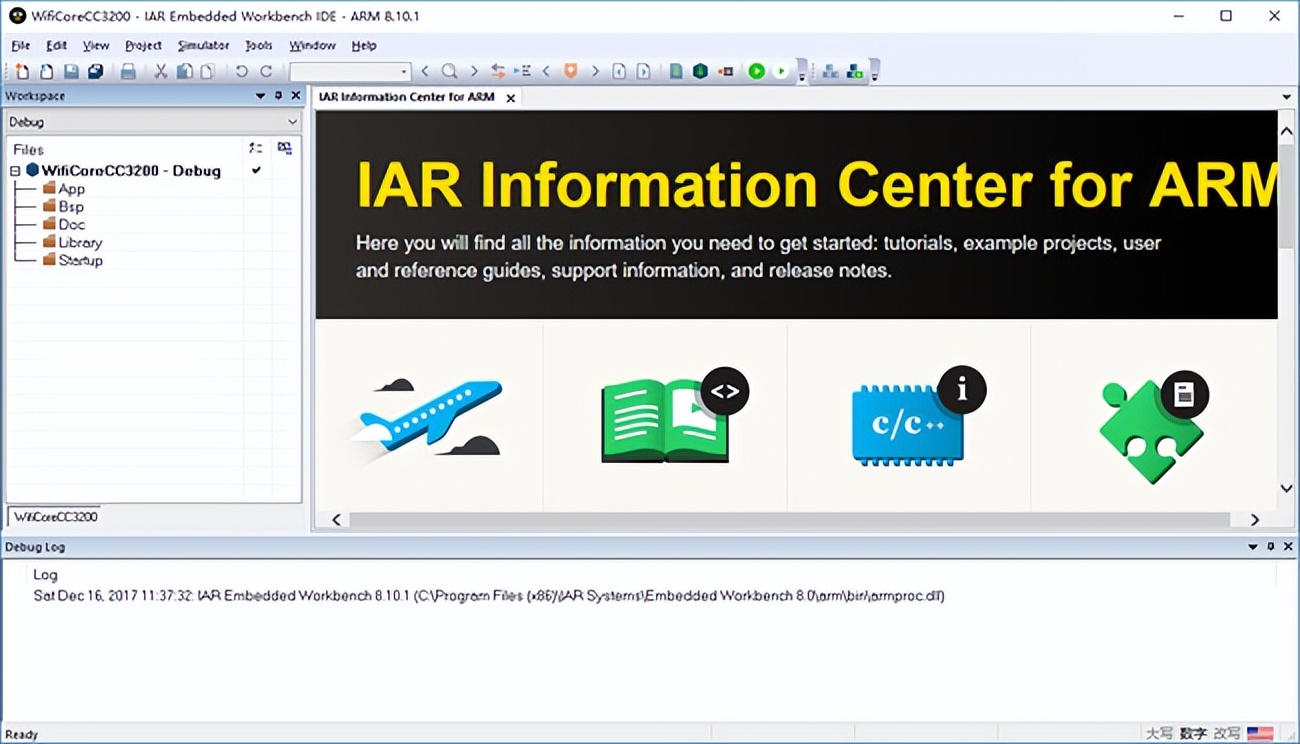Collapse the WifiCoreCC3200 project tree node
Screen dimensions: 1300x744
point(15,171)
